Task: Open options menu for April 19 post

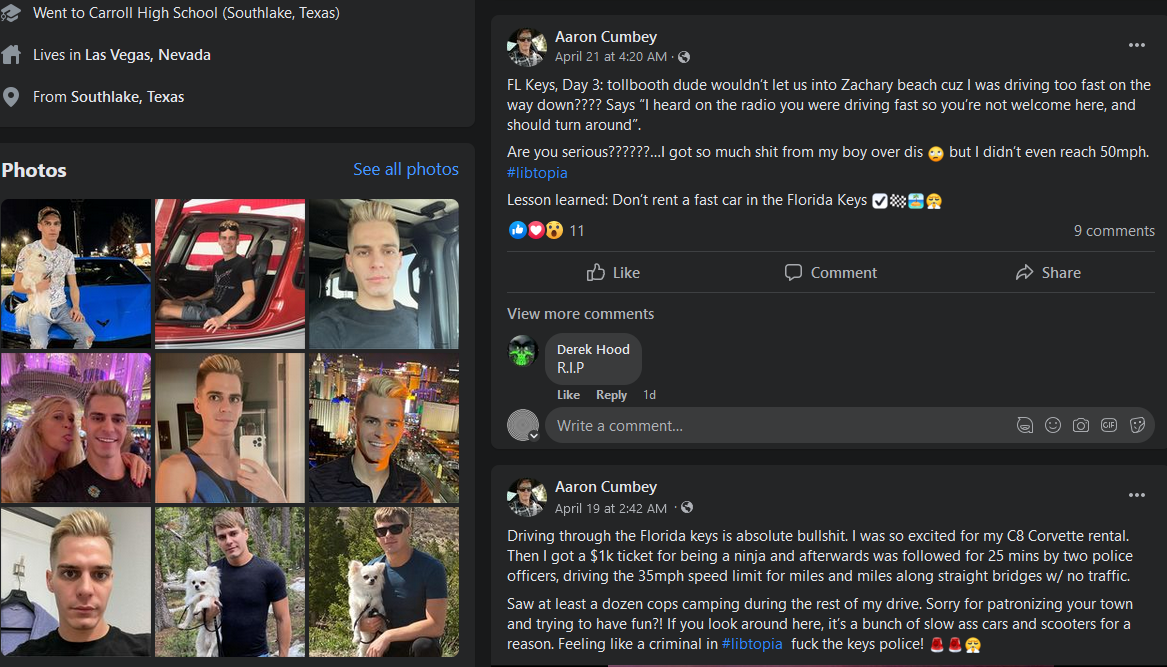Action: (x=1136, y=495)
